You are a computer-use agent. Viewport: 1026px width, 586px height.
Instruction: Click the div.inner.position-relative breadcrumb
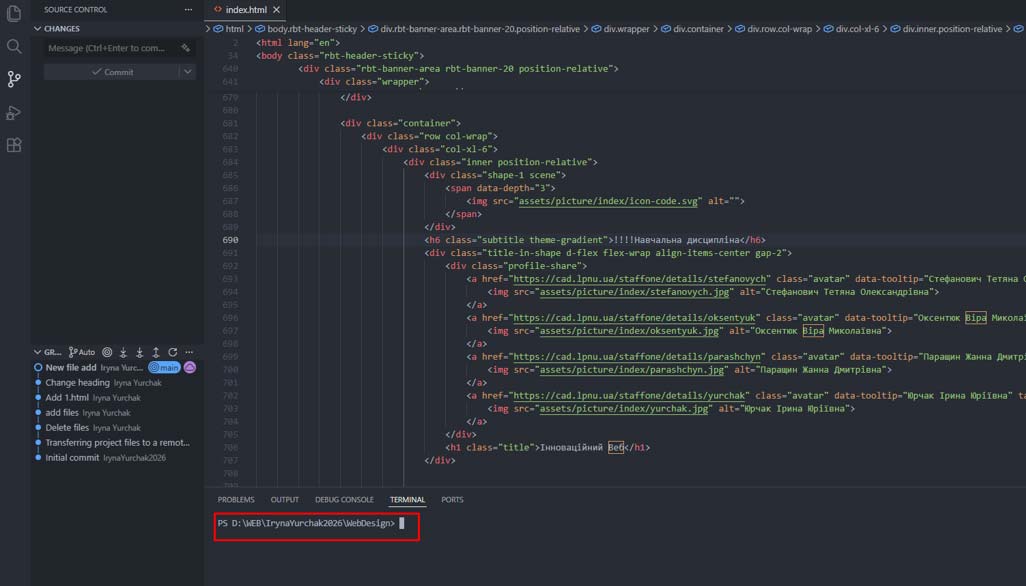tap(946, 29)
